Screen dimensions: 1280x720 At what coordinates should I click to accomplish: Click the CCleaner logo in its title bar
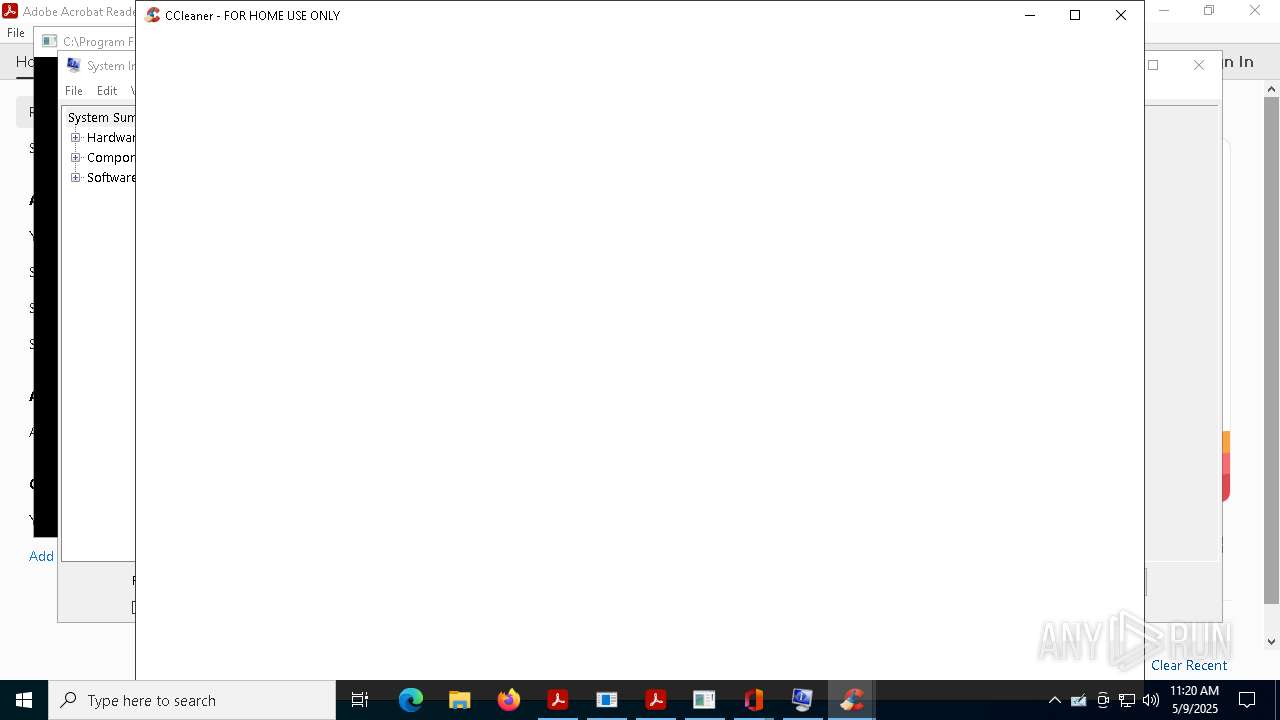coord(153,15)
